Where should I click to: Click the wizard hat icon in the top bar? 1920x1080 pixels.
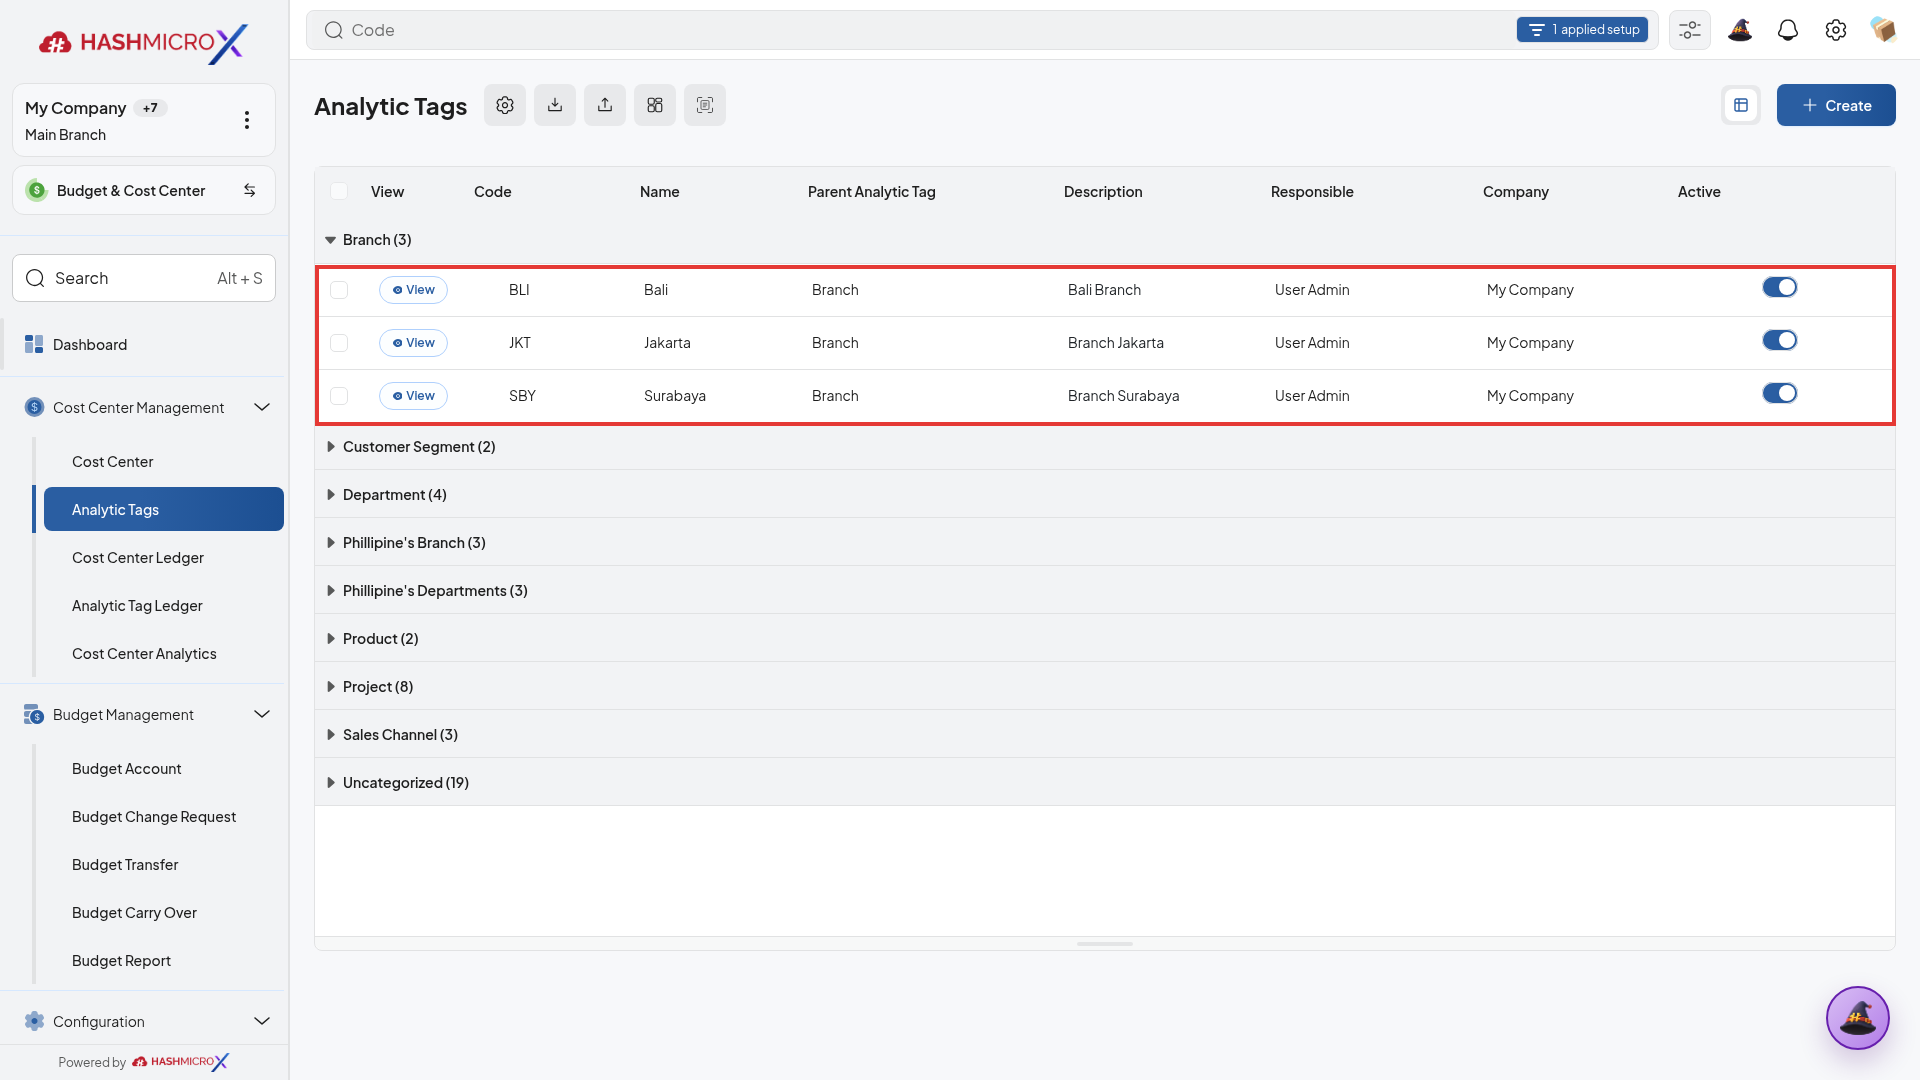click(1740, 30)
